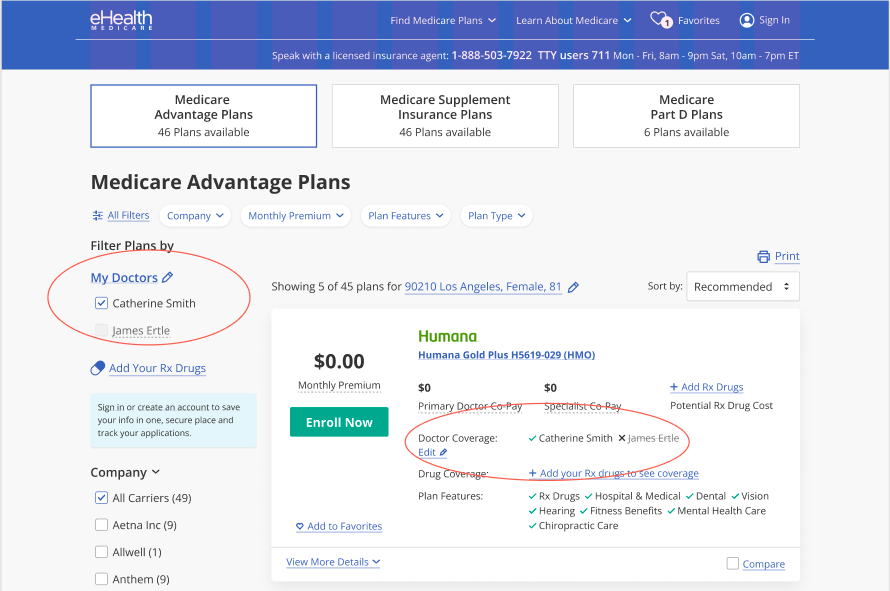The width and height of the screenshot is (890, 591).
Task: Open the Monthly Premium filter dropdown
Action: click(296, 216)
